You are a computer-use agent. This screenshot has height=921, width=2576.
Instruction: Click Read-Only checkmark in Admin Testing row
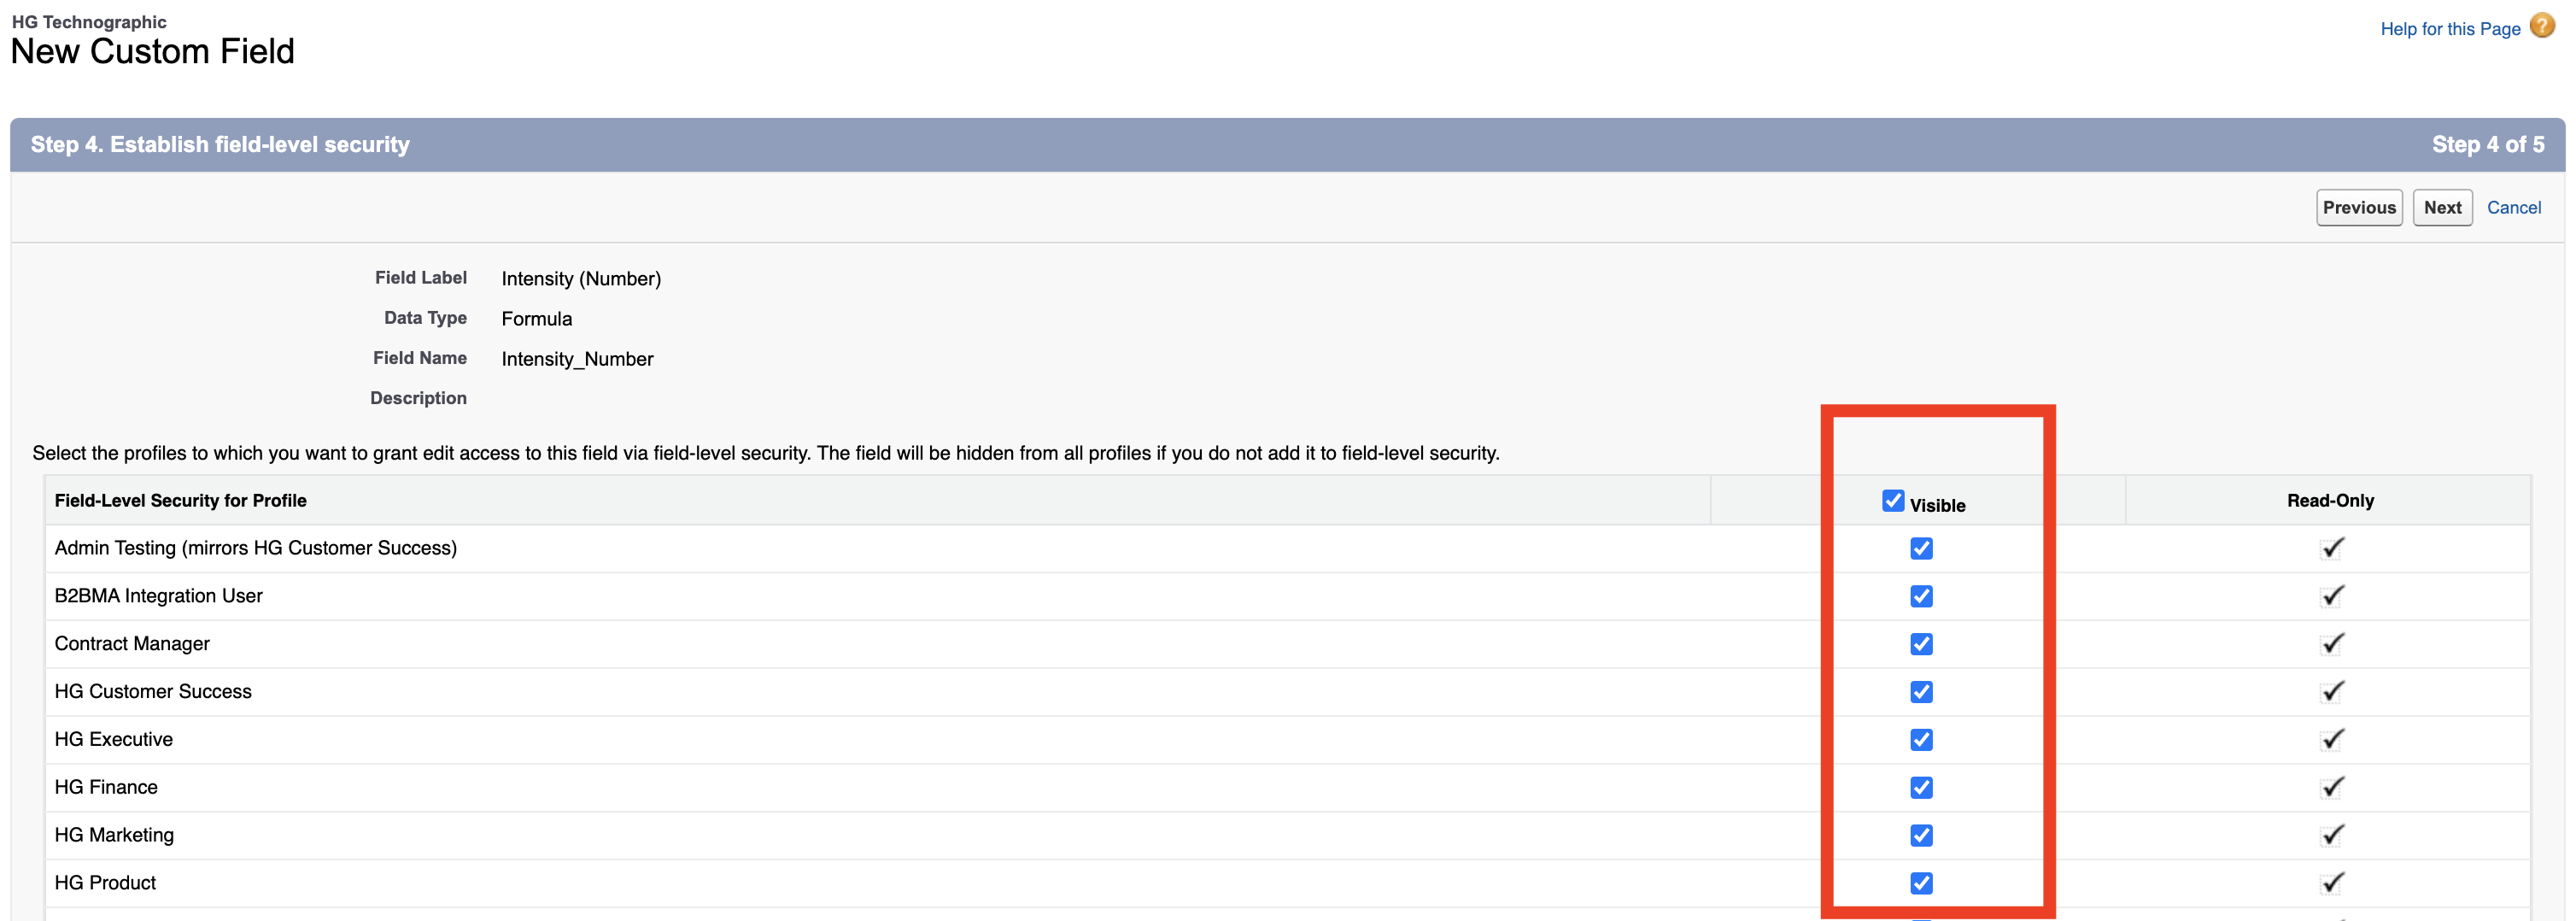coord(2332,548)
